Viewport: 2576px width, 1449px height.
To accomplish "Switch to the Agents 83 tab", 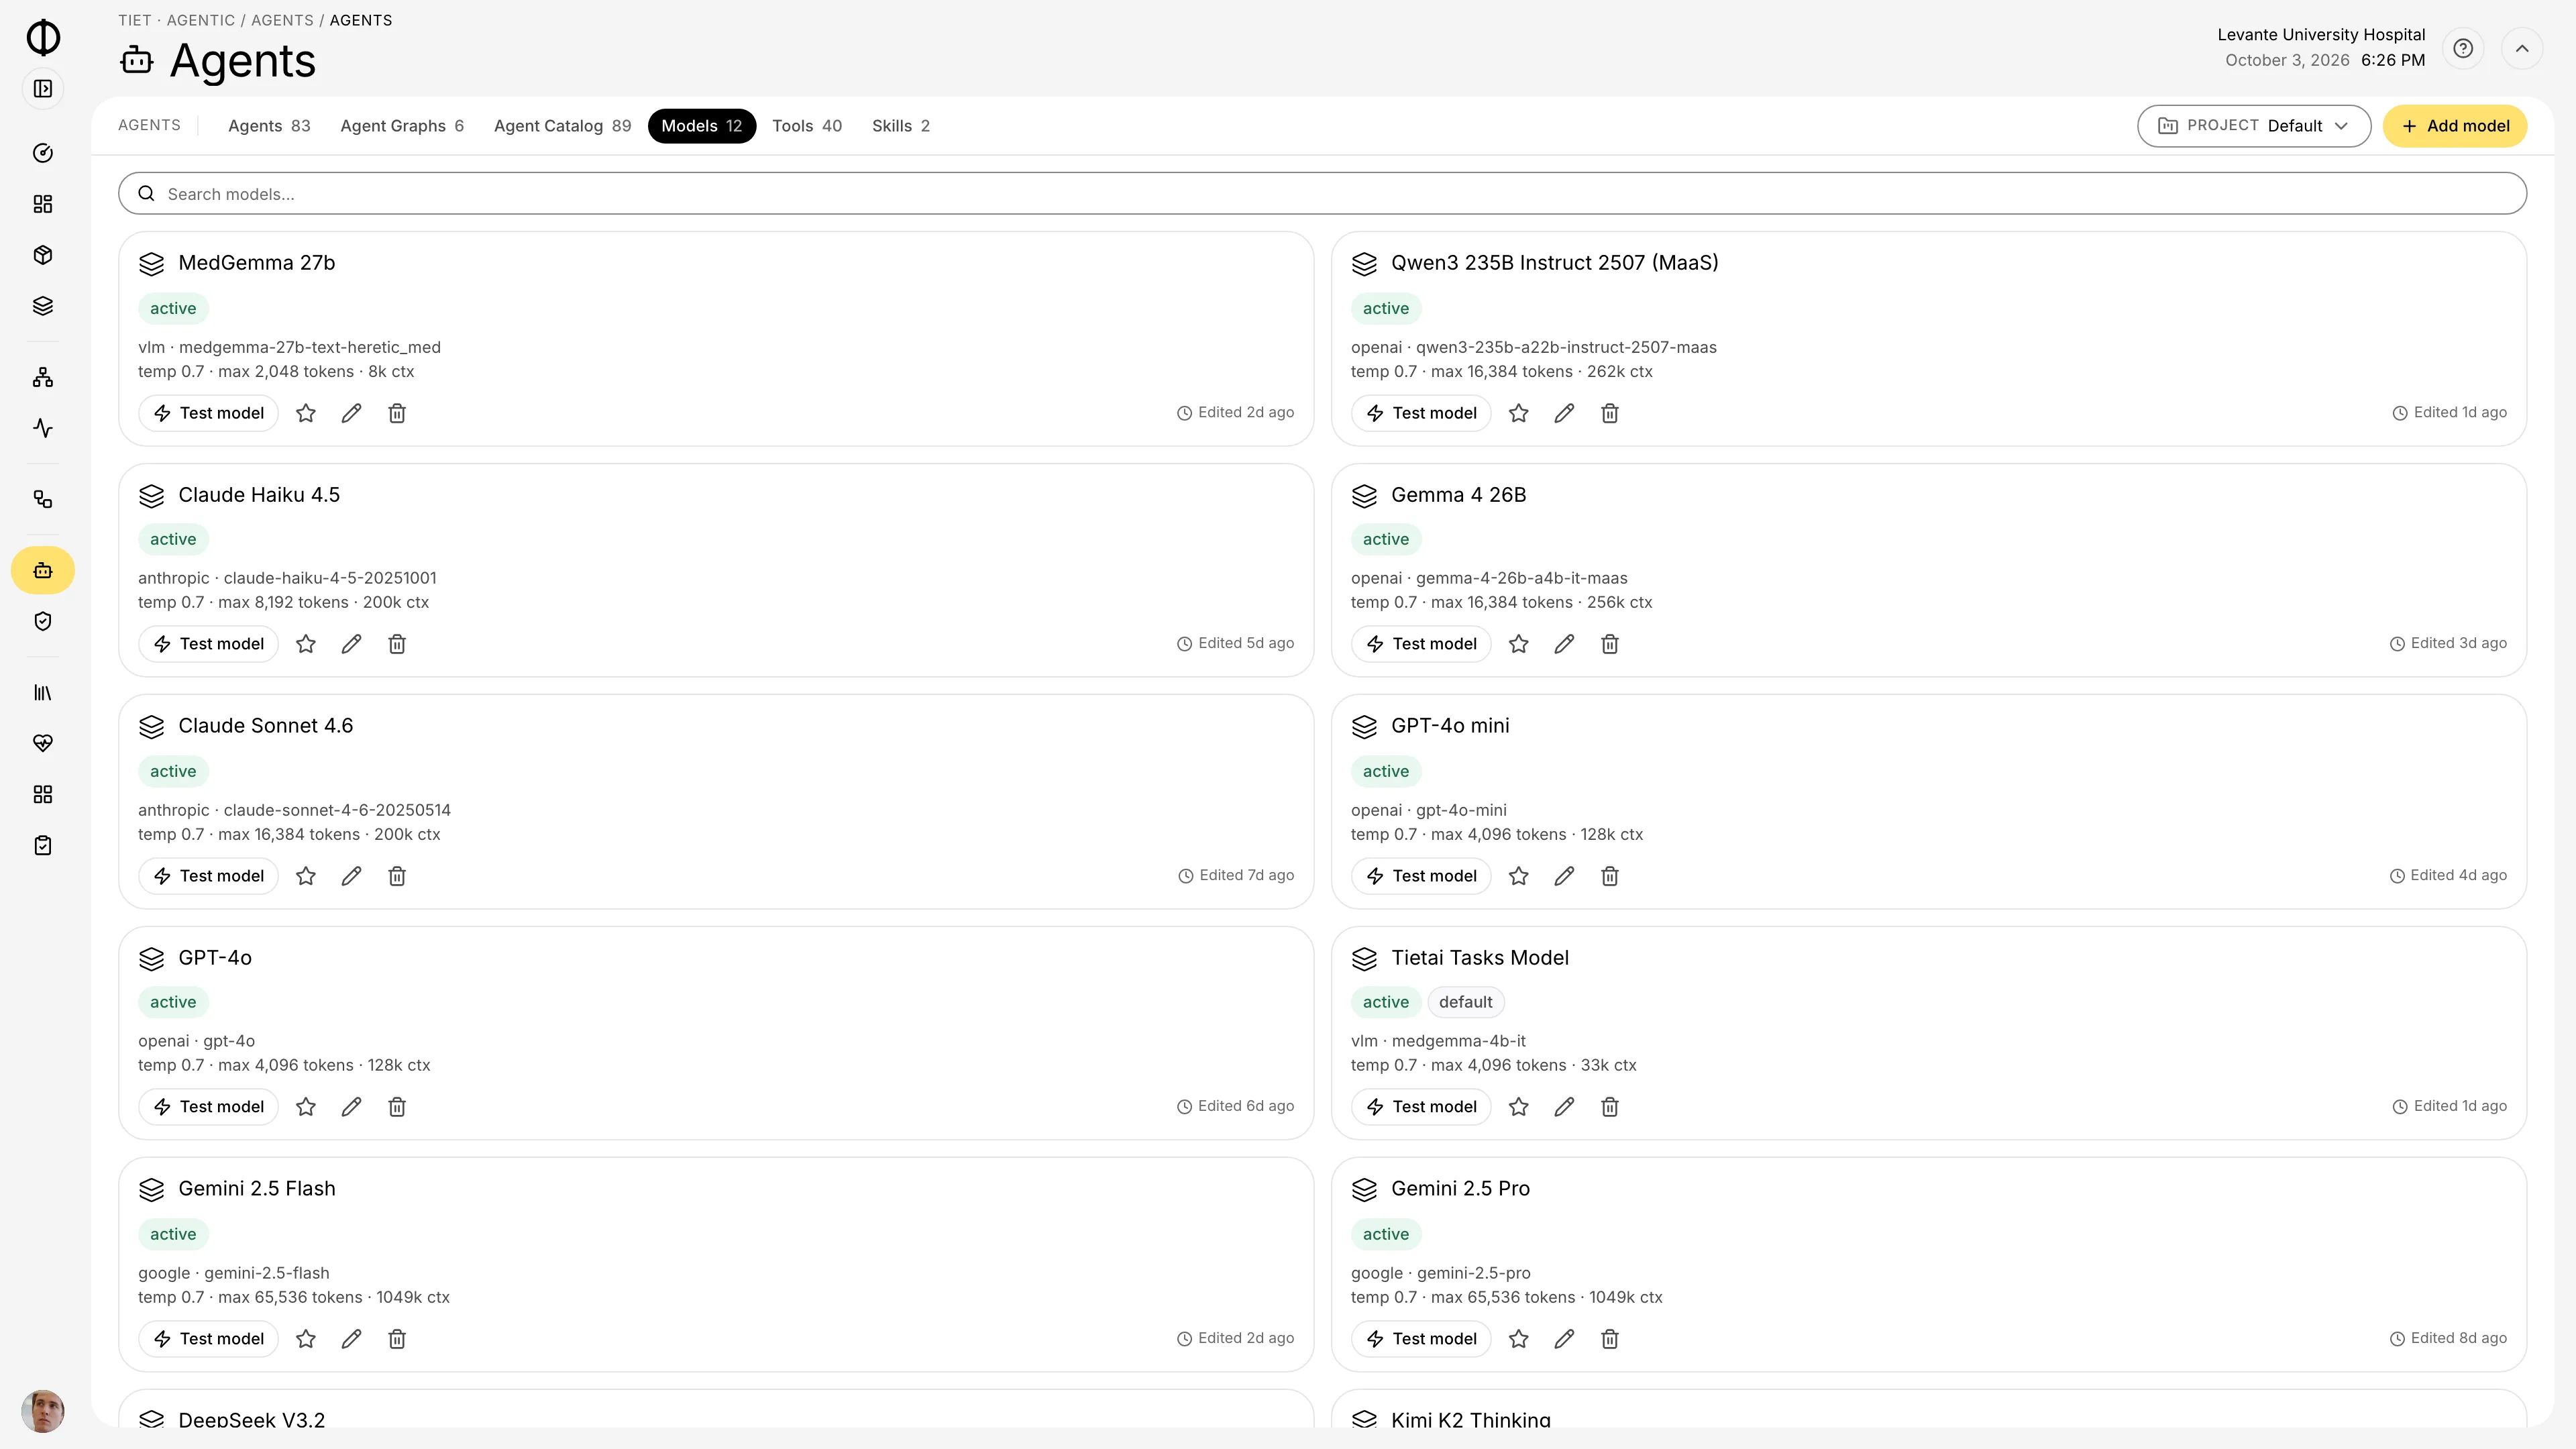I will point(269,126).
